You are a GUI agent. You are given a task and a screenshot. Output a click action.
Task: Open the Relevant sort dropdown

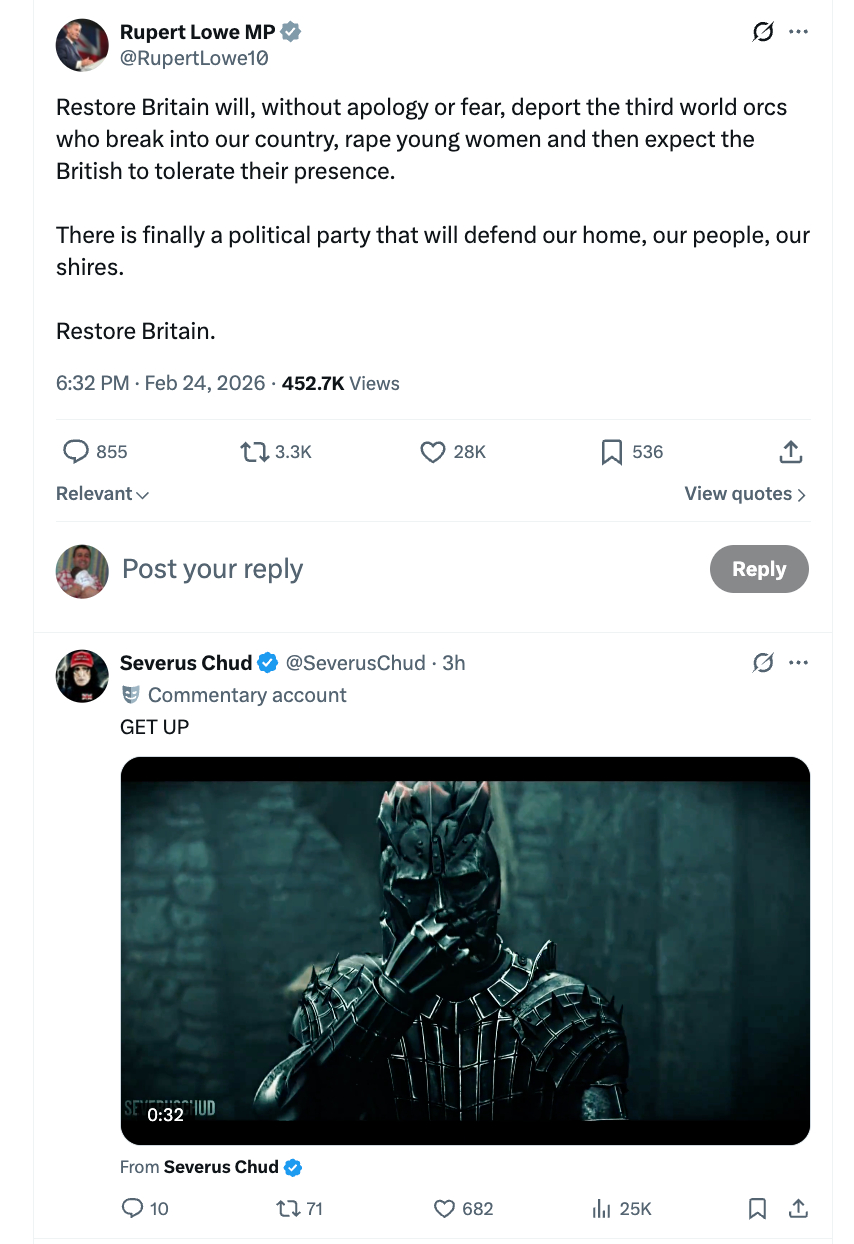pos(102,494)
